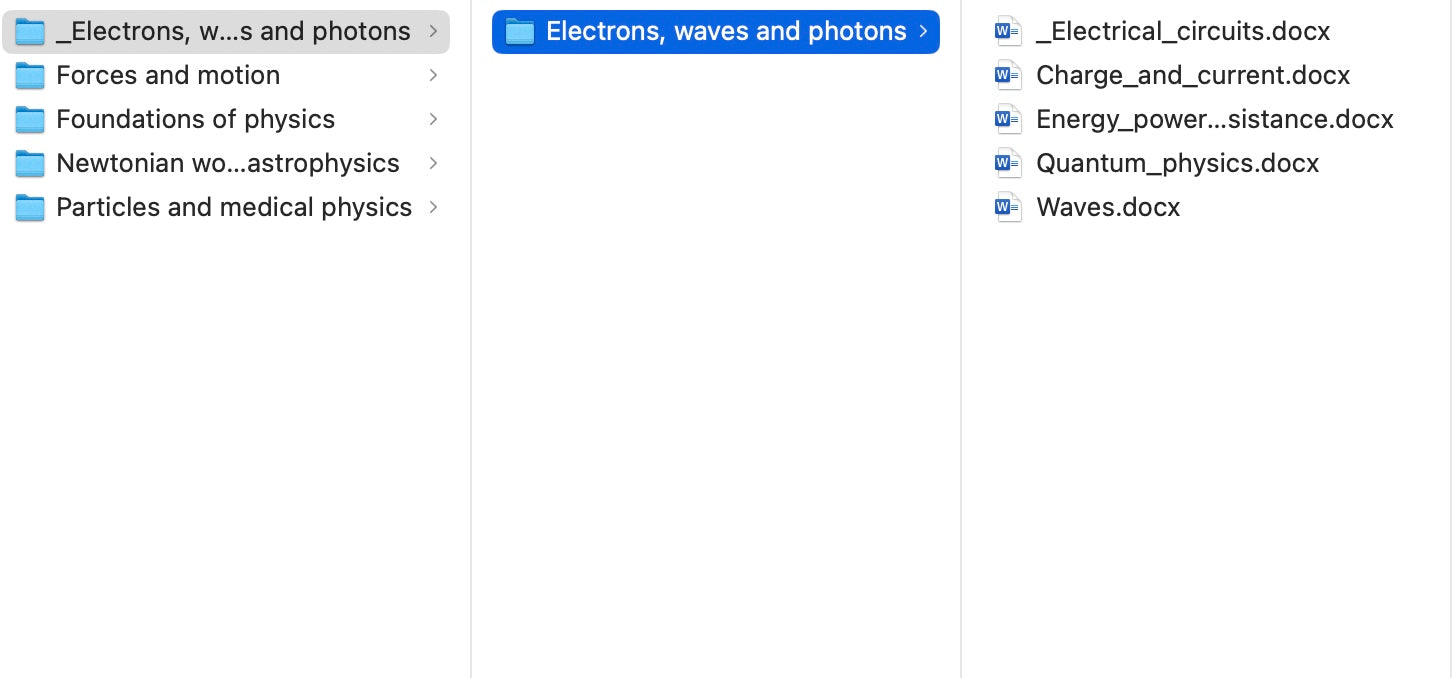Expand the Newtonian world and astrophysics chevron
Viewport: 1454px width, 678px height.
click(x=433, y=164)
